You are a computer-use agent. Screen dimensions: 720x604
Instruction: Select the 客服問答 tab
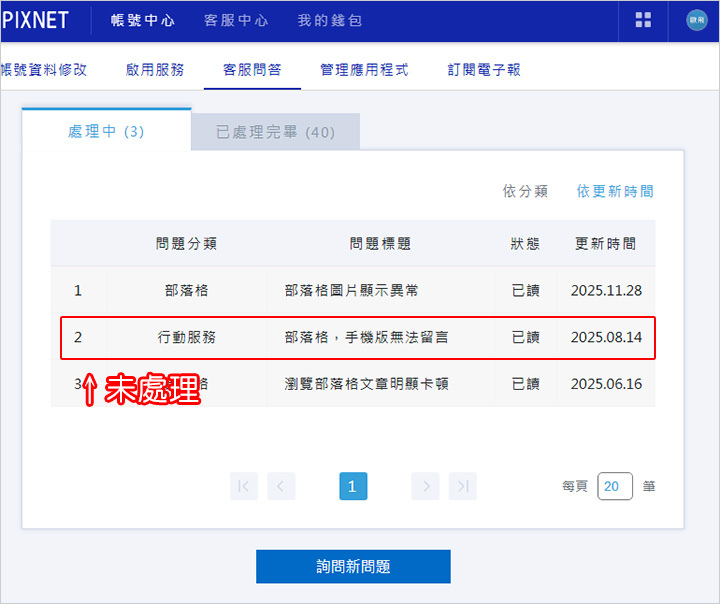point(252,70)
